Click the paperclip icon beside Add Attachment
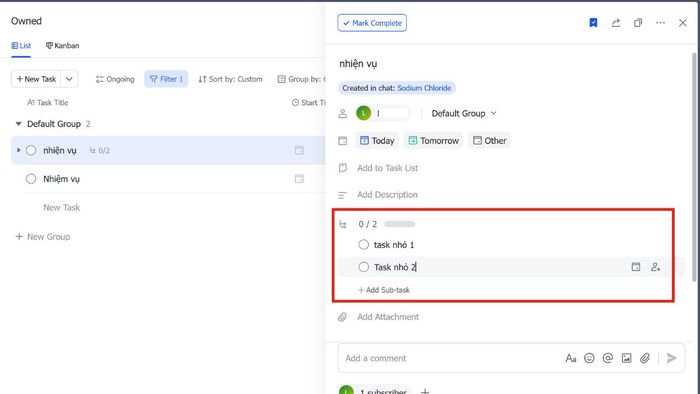The height and width of the screenshot is (394, 700). pyautogui.click(x=342, y=317)
